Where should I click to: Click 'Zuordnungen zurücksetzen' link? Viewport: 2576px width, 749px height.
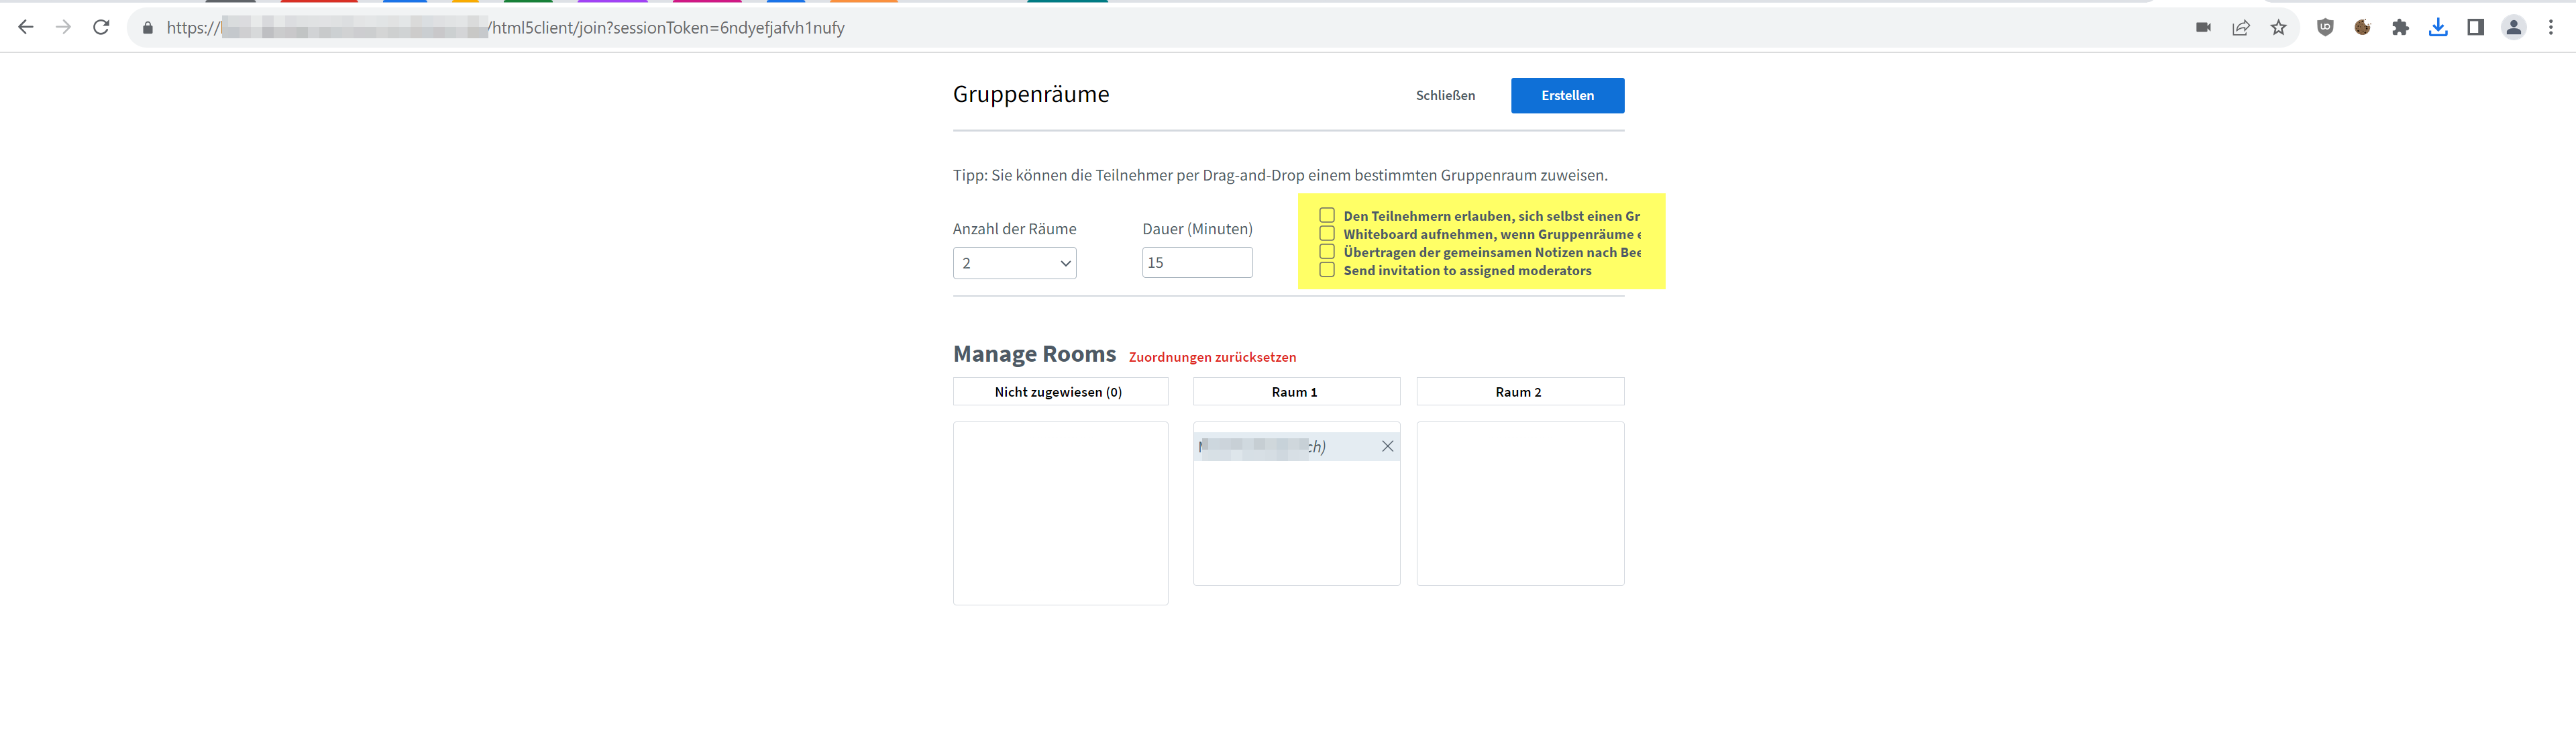[1212, 357]
